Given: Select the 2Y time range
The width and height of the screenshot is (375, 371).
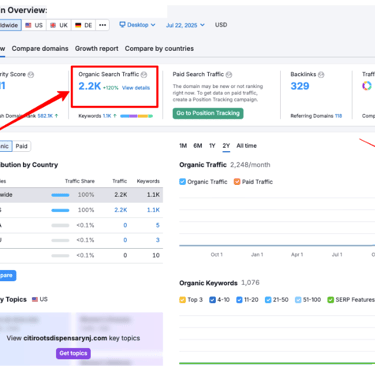Looking at the screenshot, I should [226, 146].
